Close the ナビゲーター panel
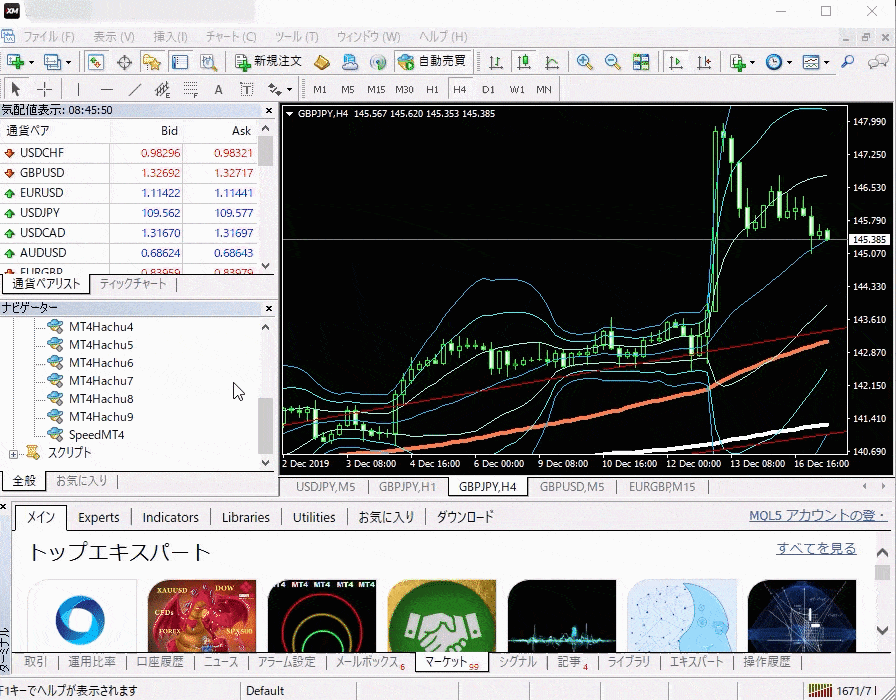Image resolution: width=896 pixels, height=700 pixels. coord(269,309)
